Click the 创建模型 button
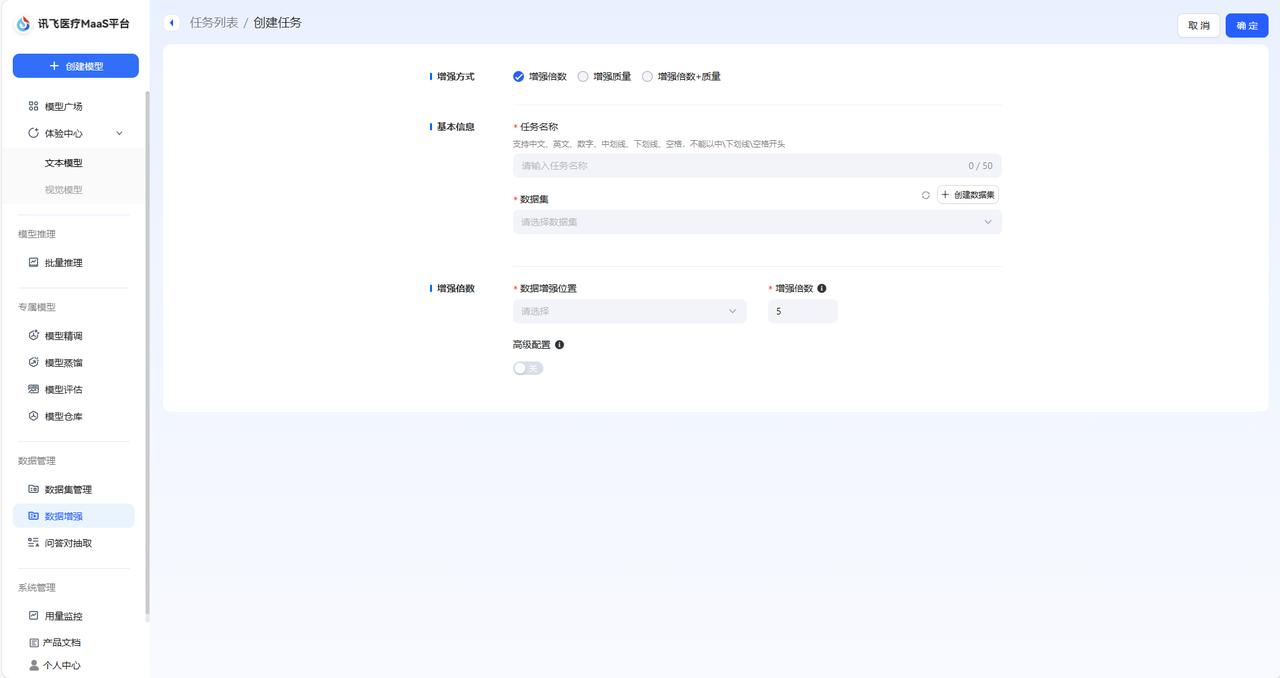 (76, 66)
